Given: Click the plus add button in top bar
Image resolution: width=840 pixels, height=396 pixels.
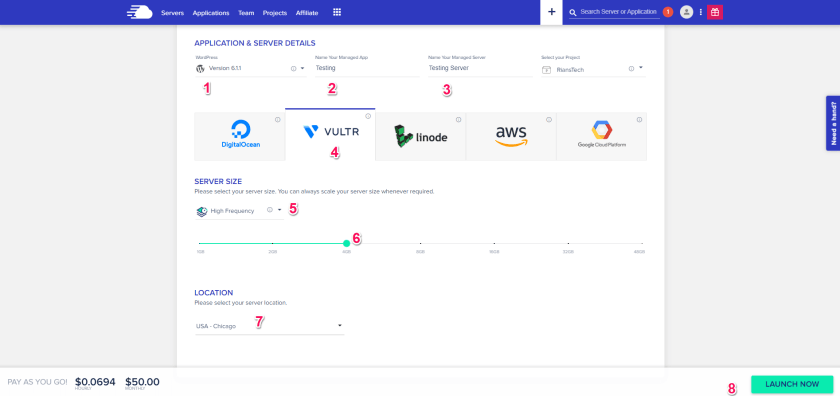Looking at the screenshot, I should (x=551, y=12).
